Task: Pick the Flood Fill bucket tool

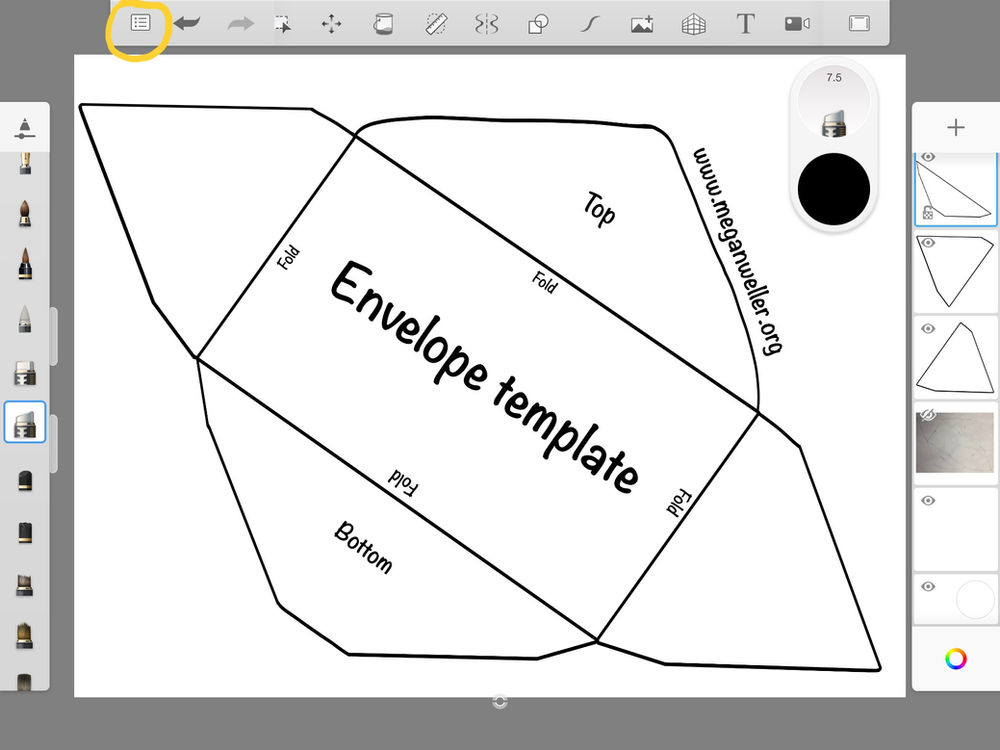Action: coord(383,24)
